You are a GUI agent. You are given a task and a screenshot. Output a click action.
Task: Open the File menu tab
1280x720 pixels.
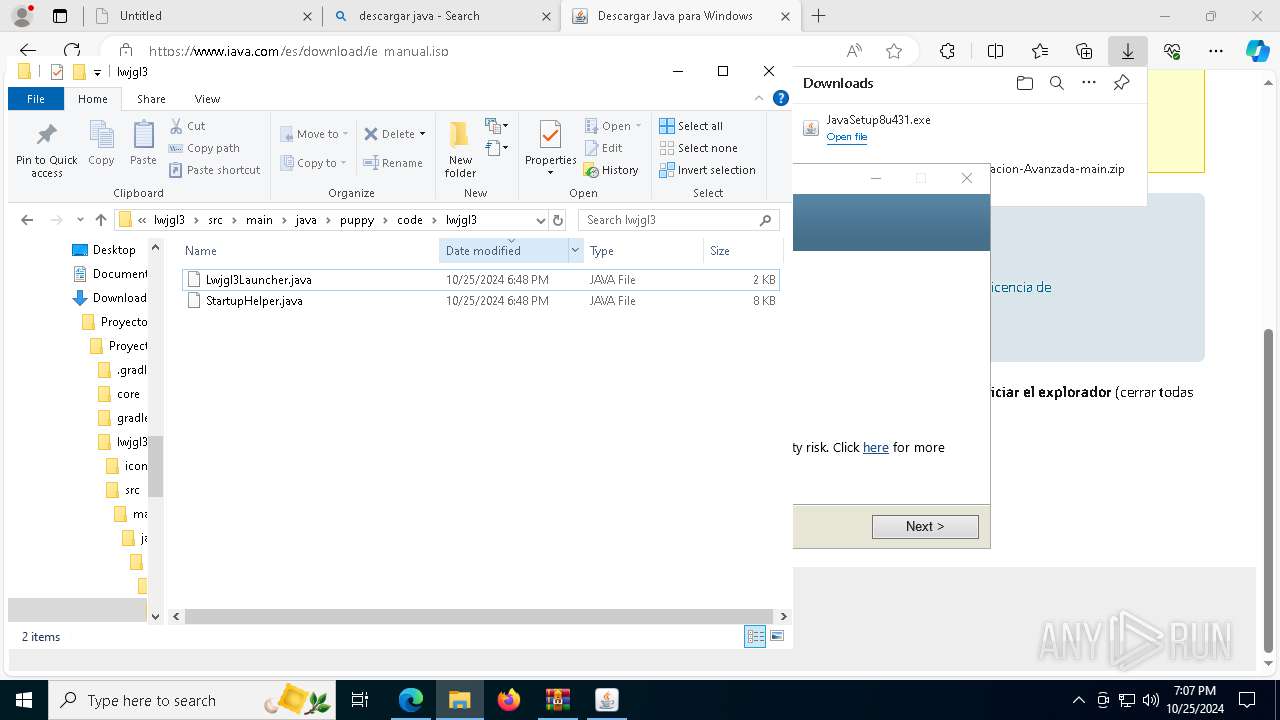pyautogui.click(x=36, y=99)
